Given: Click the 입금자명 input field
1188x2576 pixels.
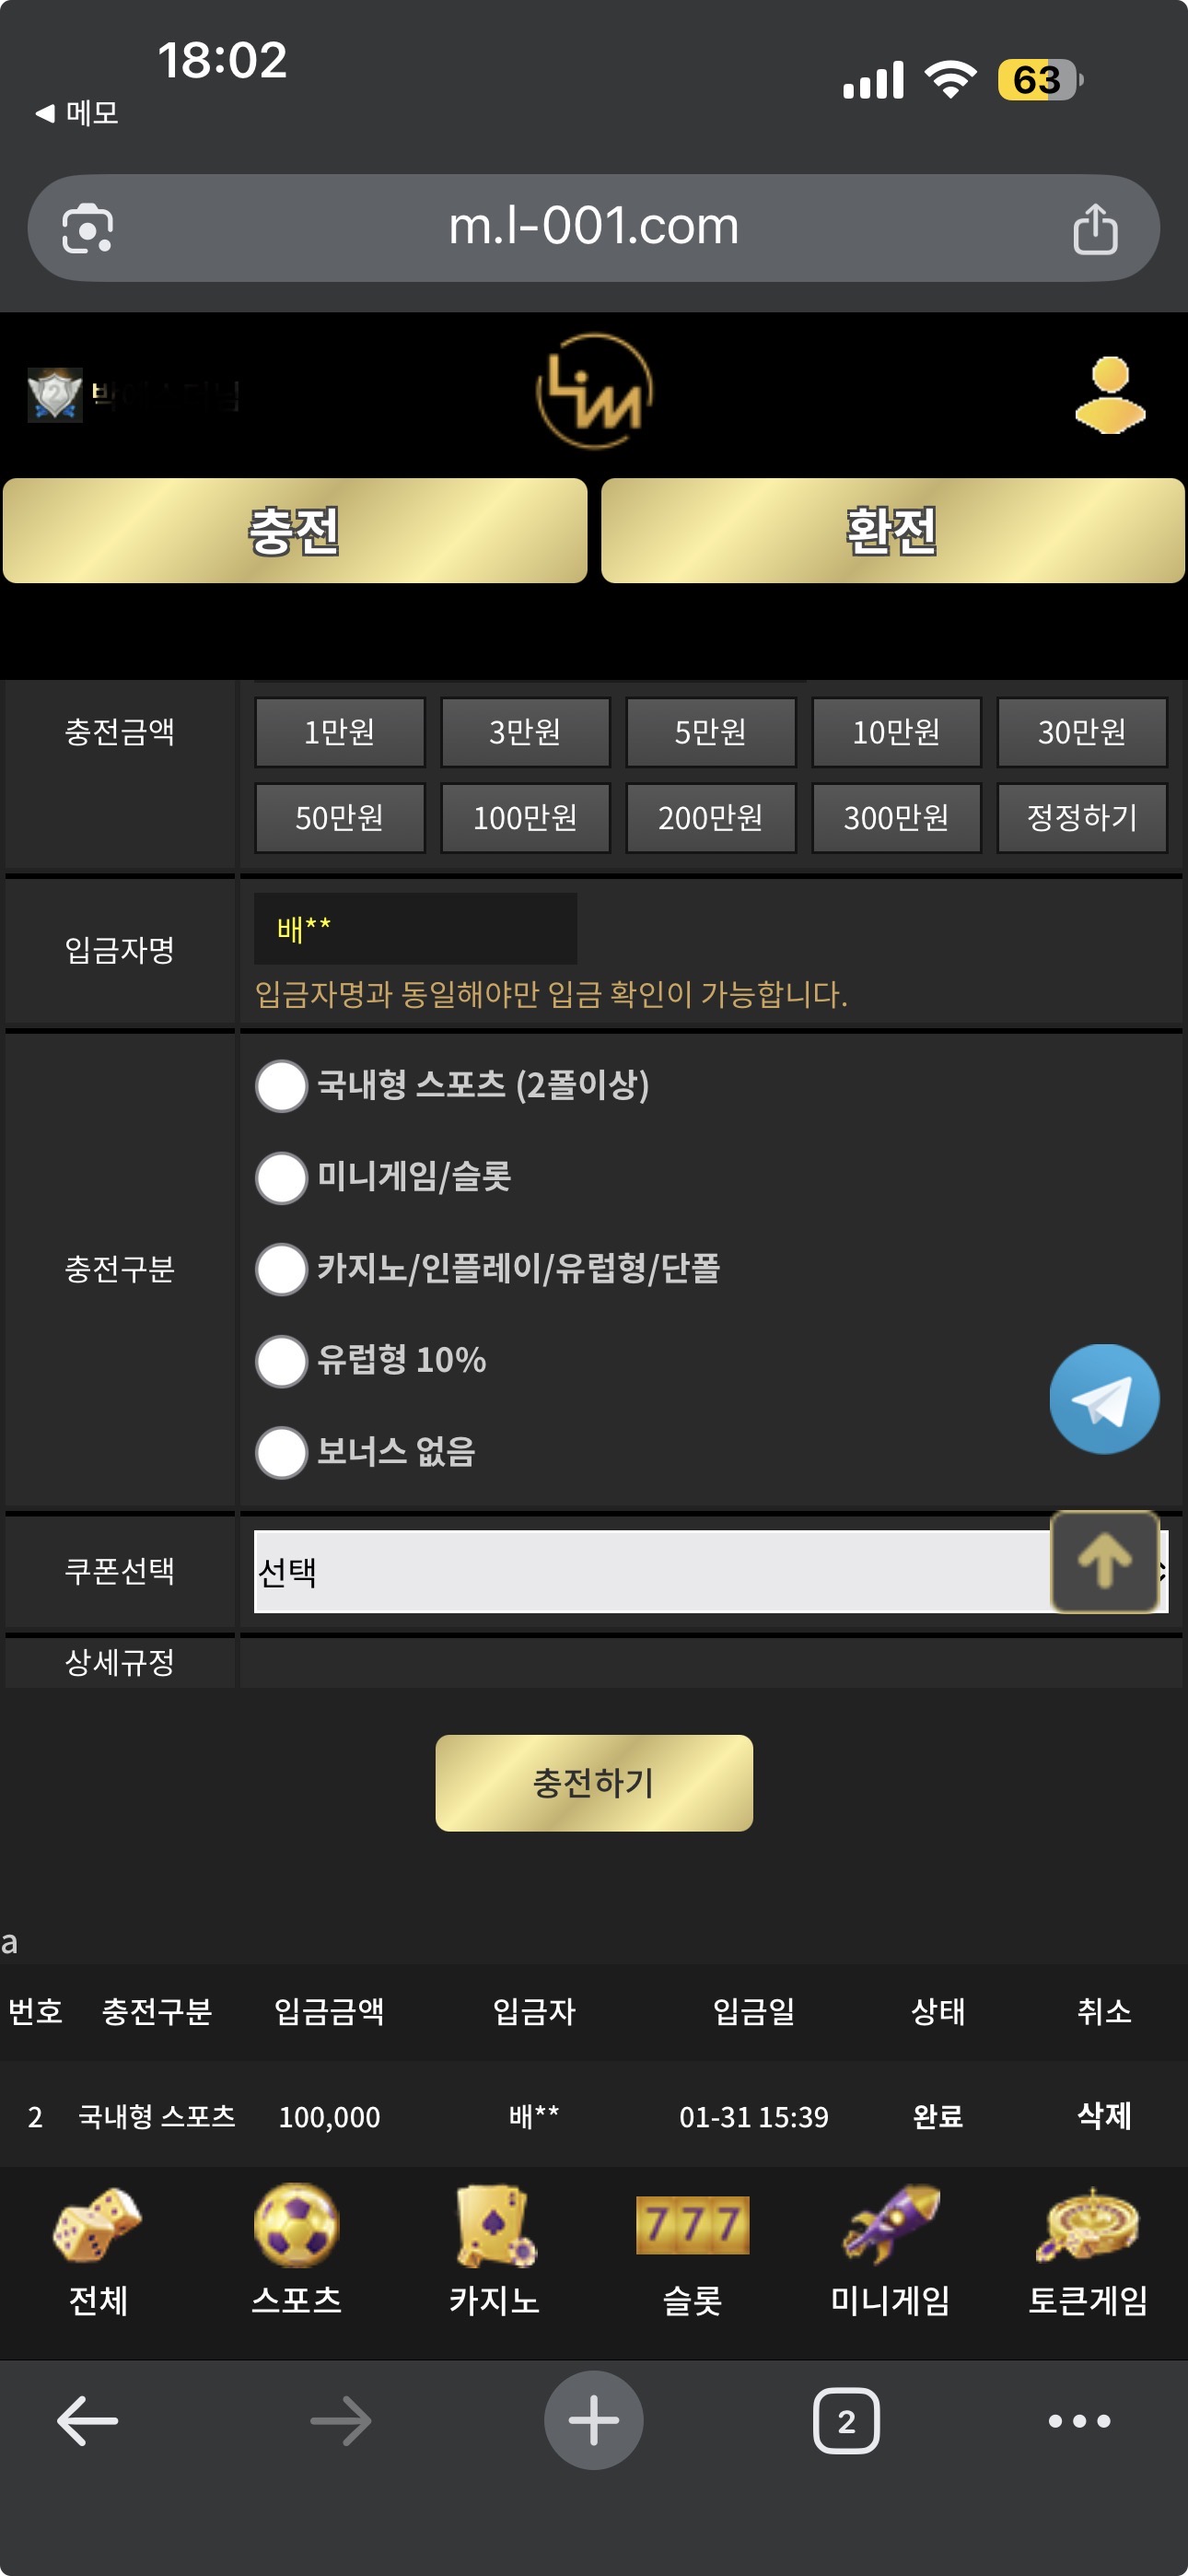Looking at the screenshot, I should coord(415,929).
